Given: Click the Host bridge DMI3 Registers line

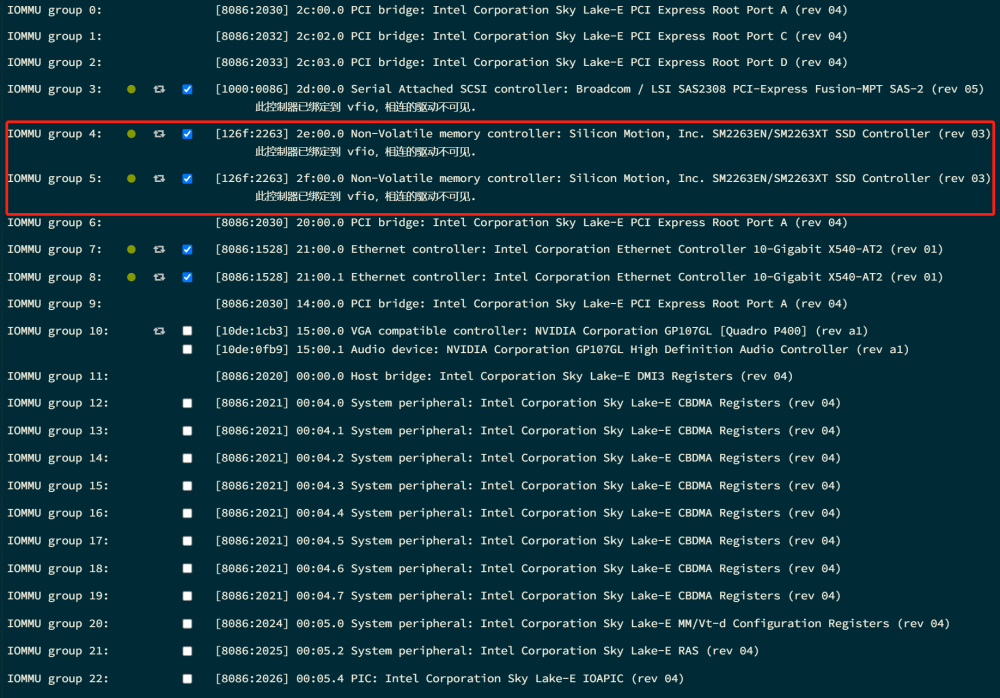Looking at the screenshot, I should (x=504, y=376).
